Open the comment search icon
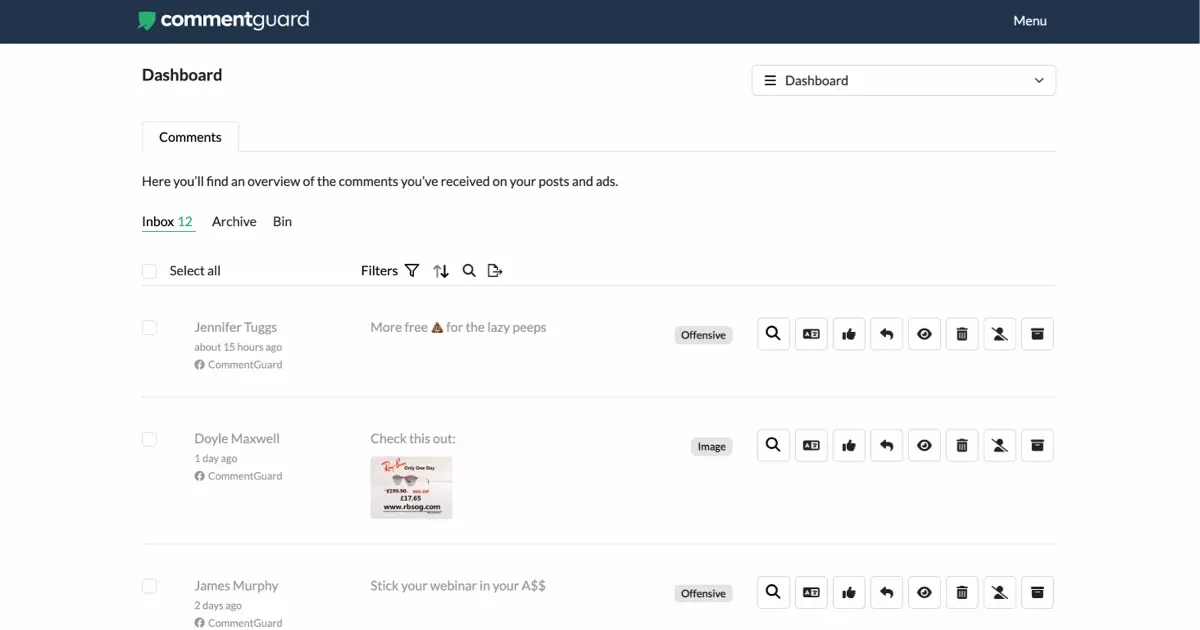 469,270
